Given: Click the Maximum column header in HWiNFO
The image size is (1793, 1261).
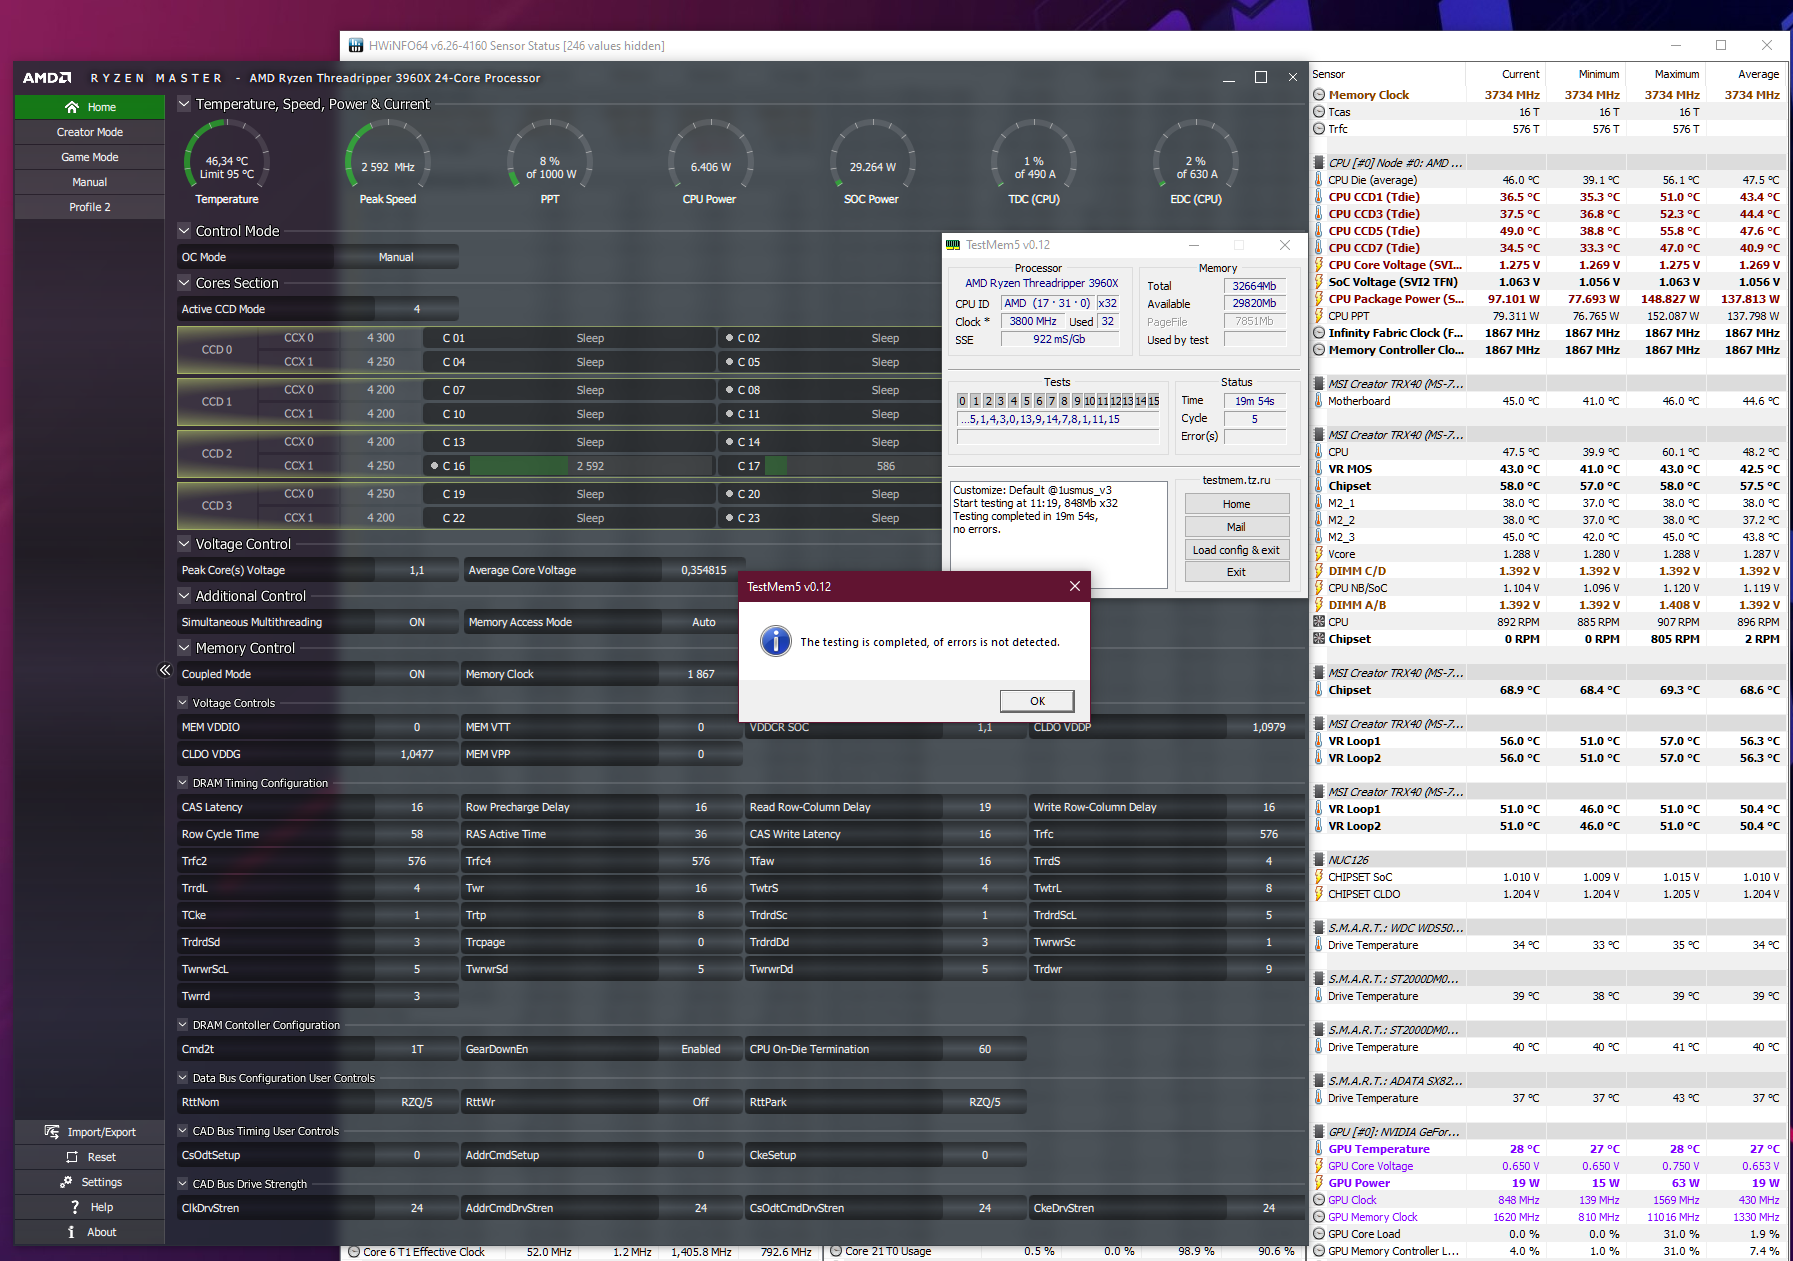Looking at the screenshot, I should (x=1665, y=74).
